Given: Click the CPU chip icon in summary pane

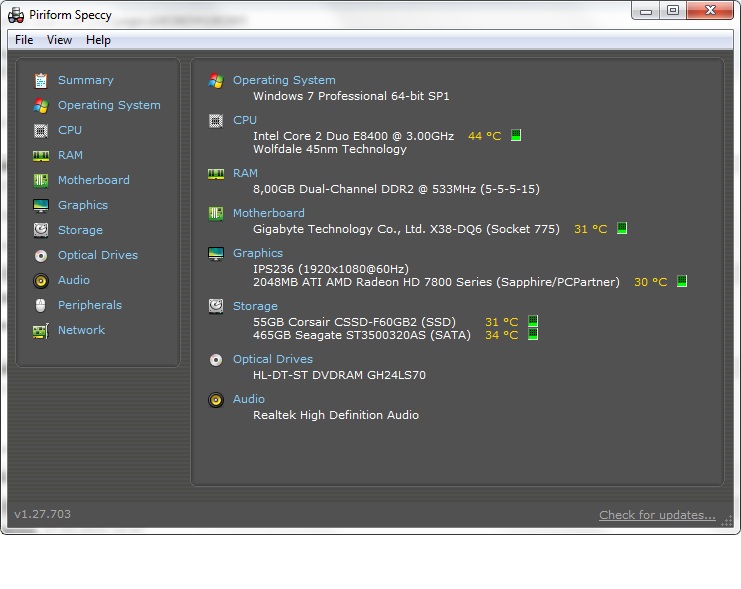Looking at the screenshot, I should [216, 121].
